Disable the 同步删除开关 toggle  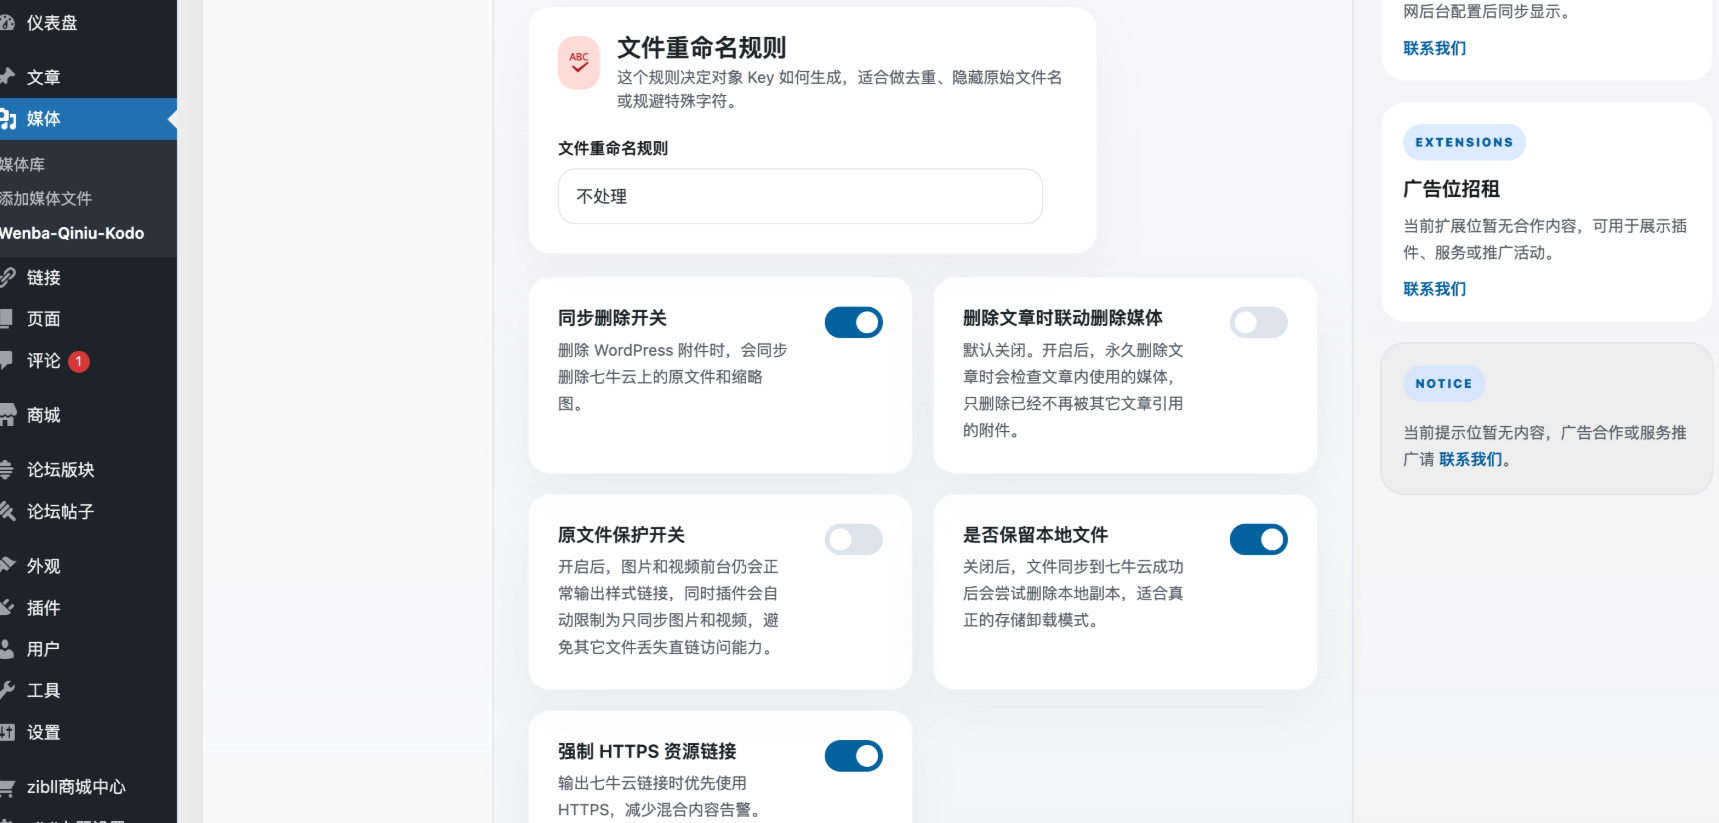coord(854,322)
